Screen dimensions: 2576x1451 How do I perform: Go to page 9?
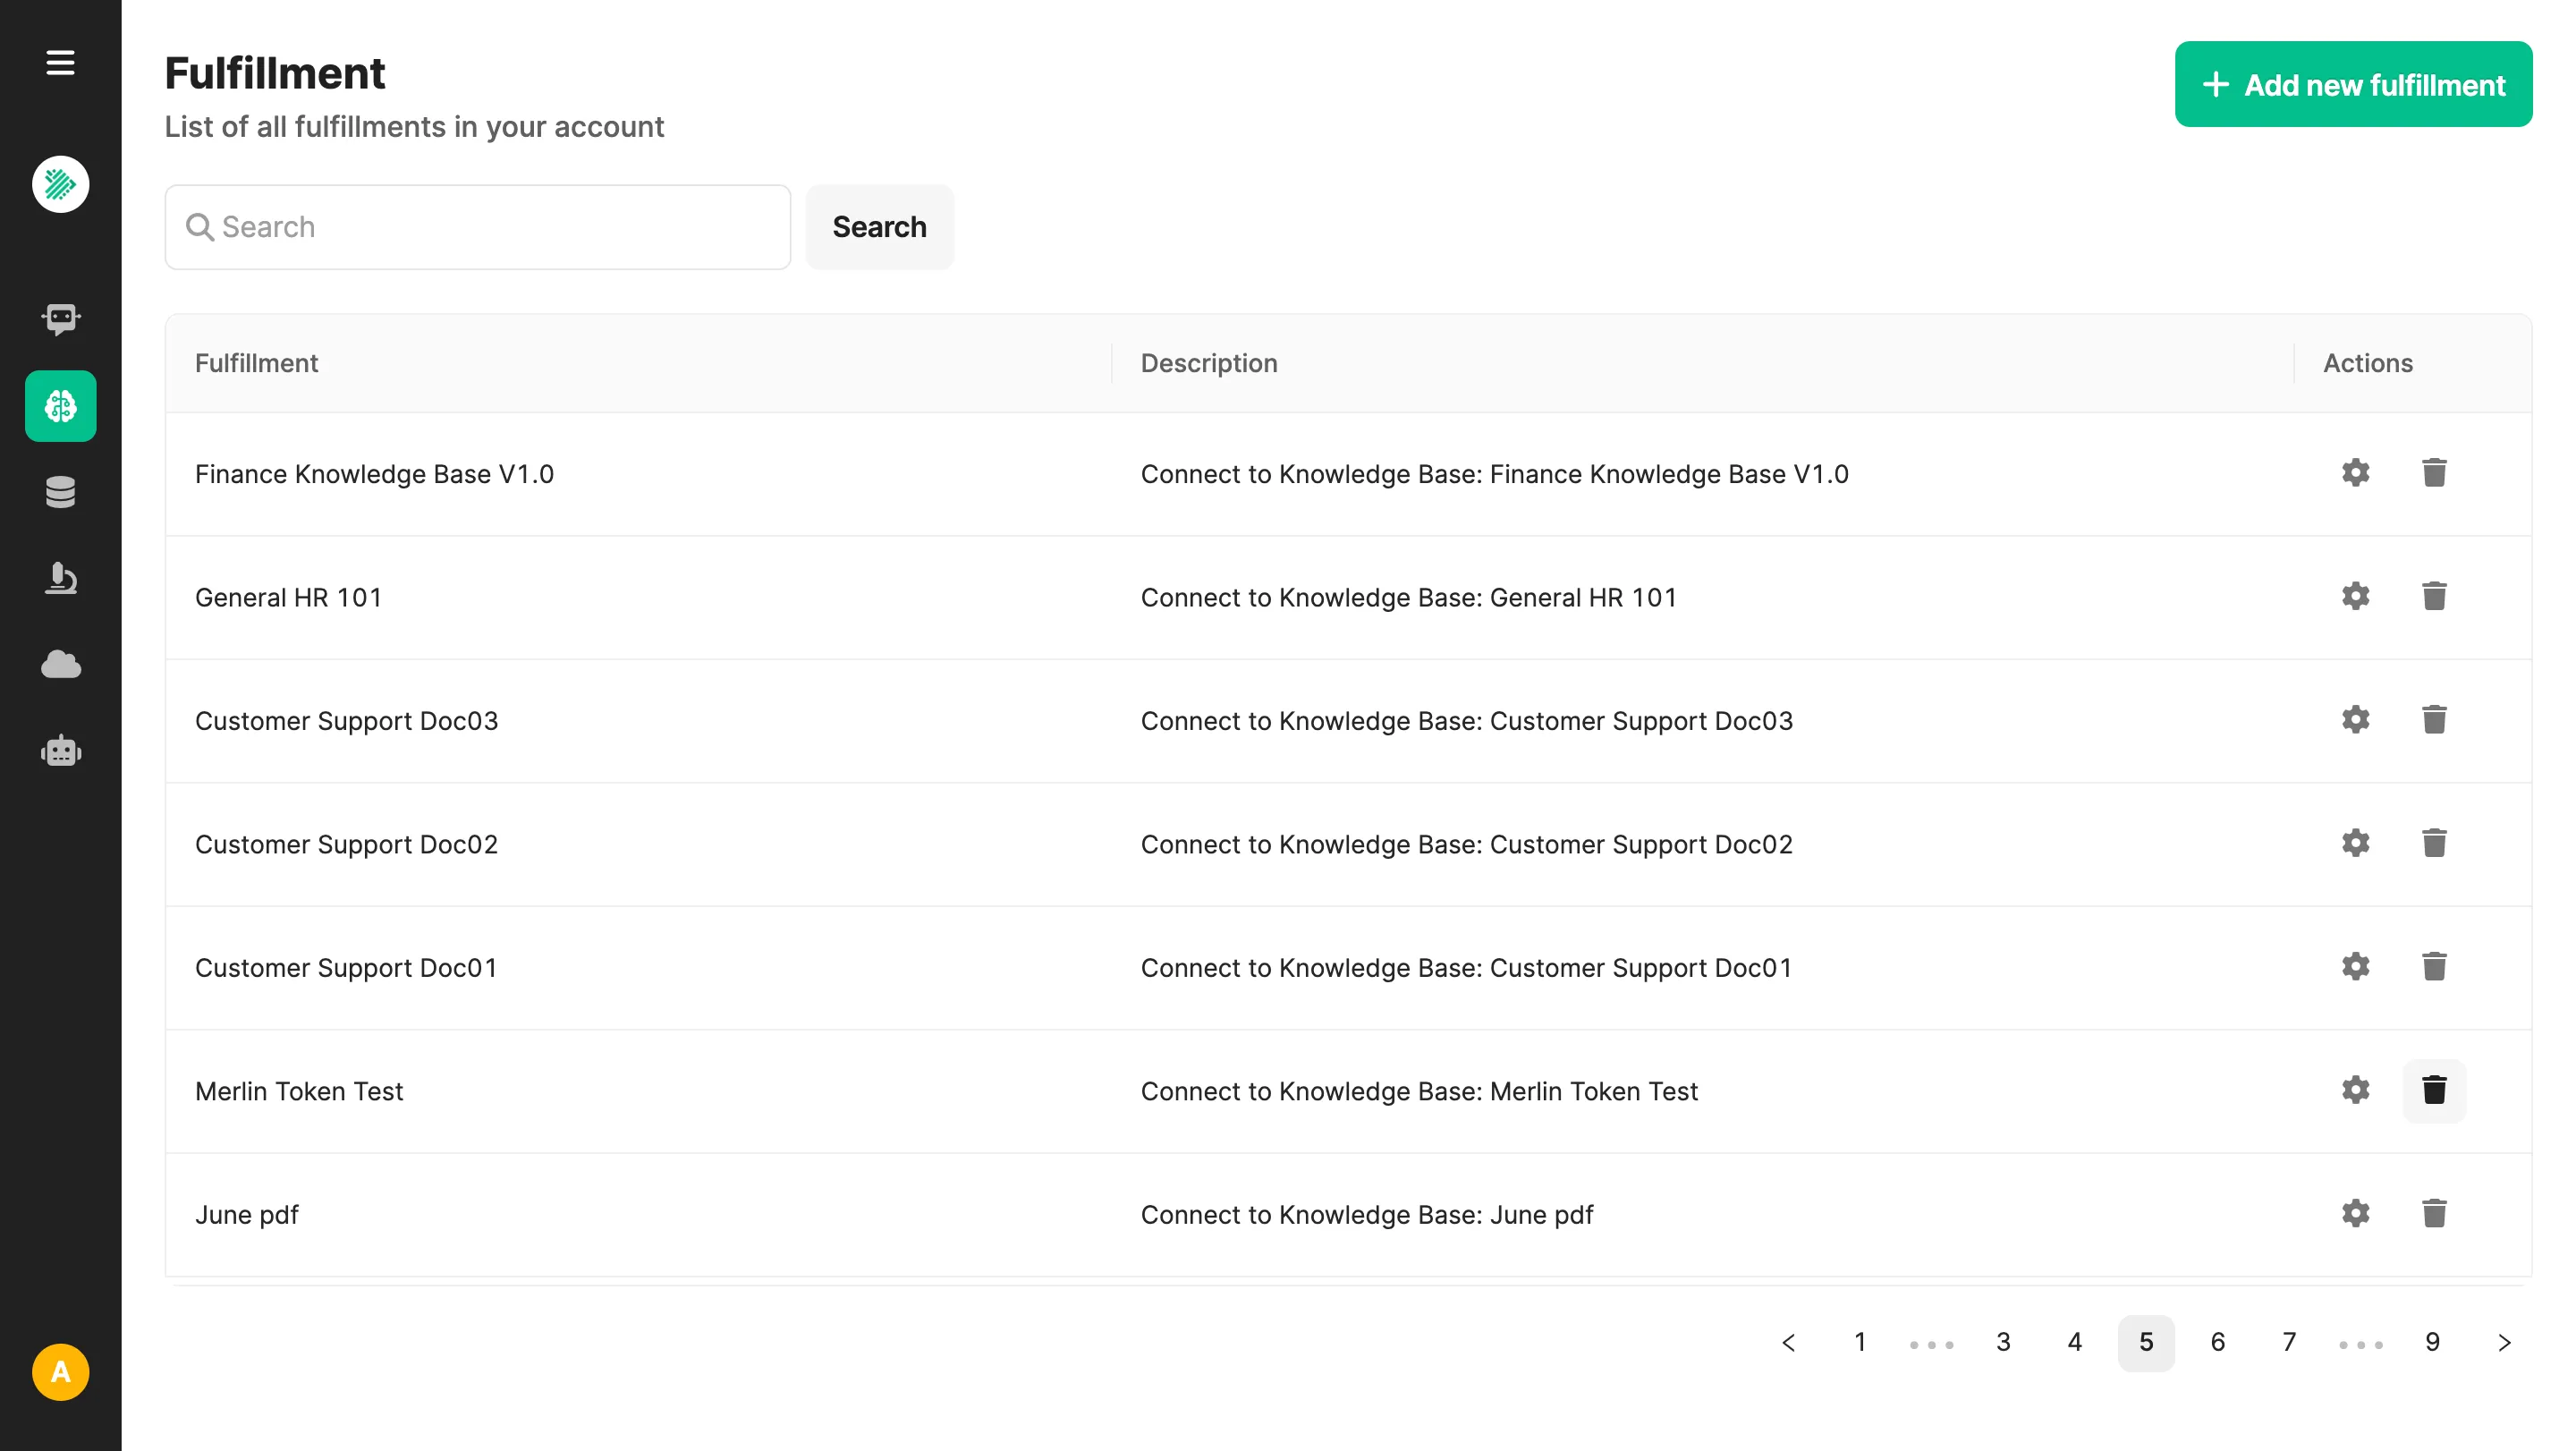(2432, 1343)
